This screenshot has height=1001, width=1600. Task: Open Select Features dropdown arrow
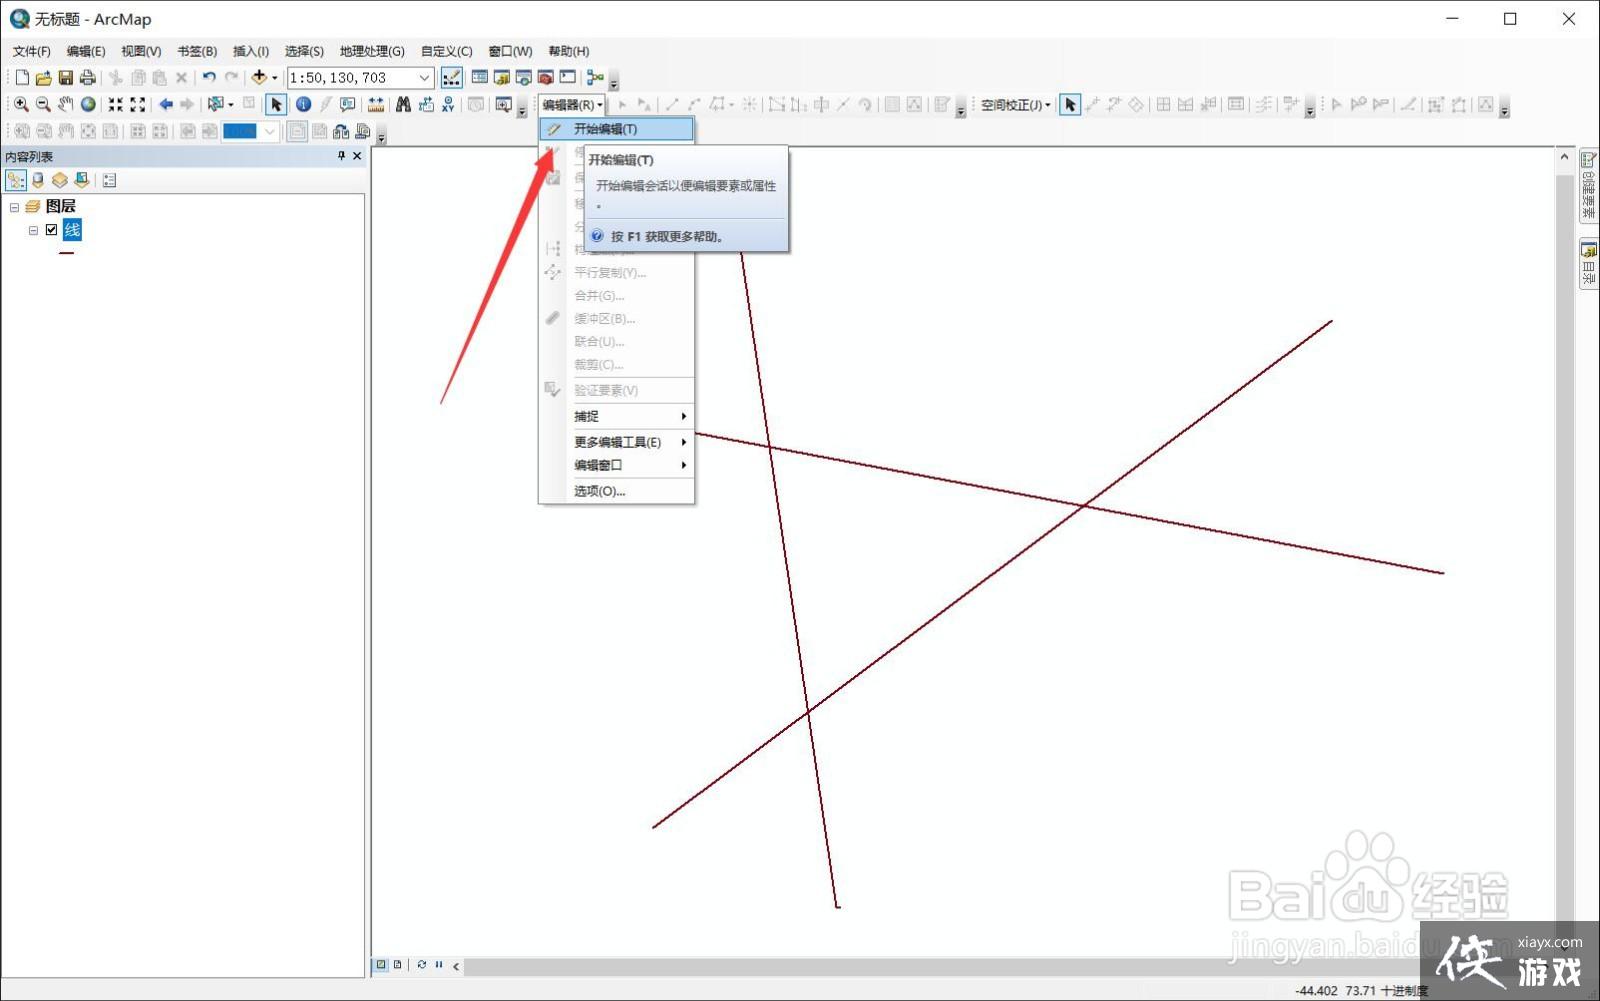(x=231, y=105)
